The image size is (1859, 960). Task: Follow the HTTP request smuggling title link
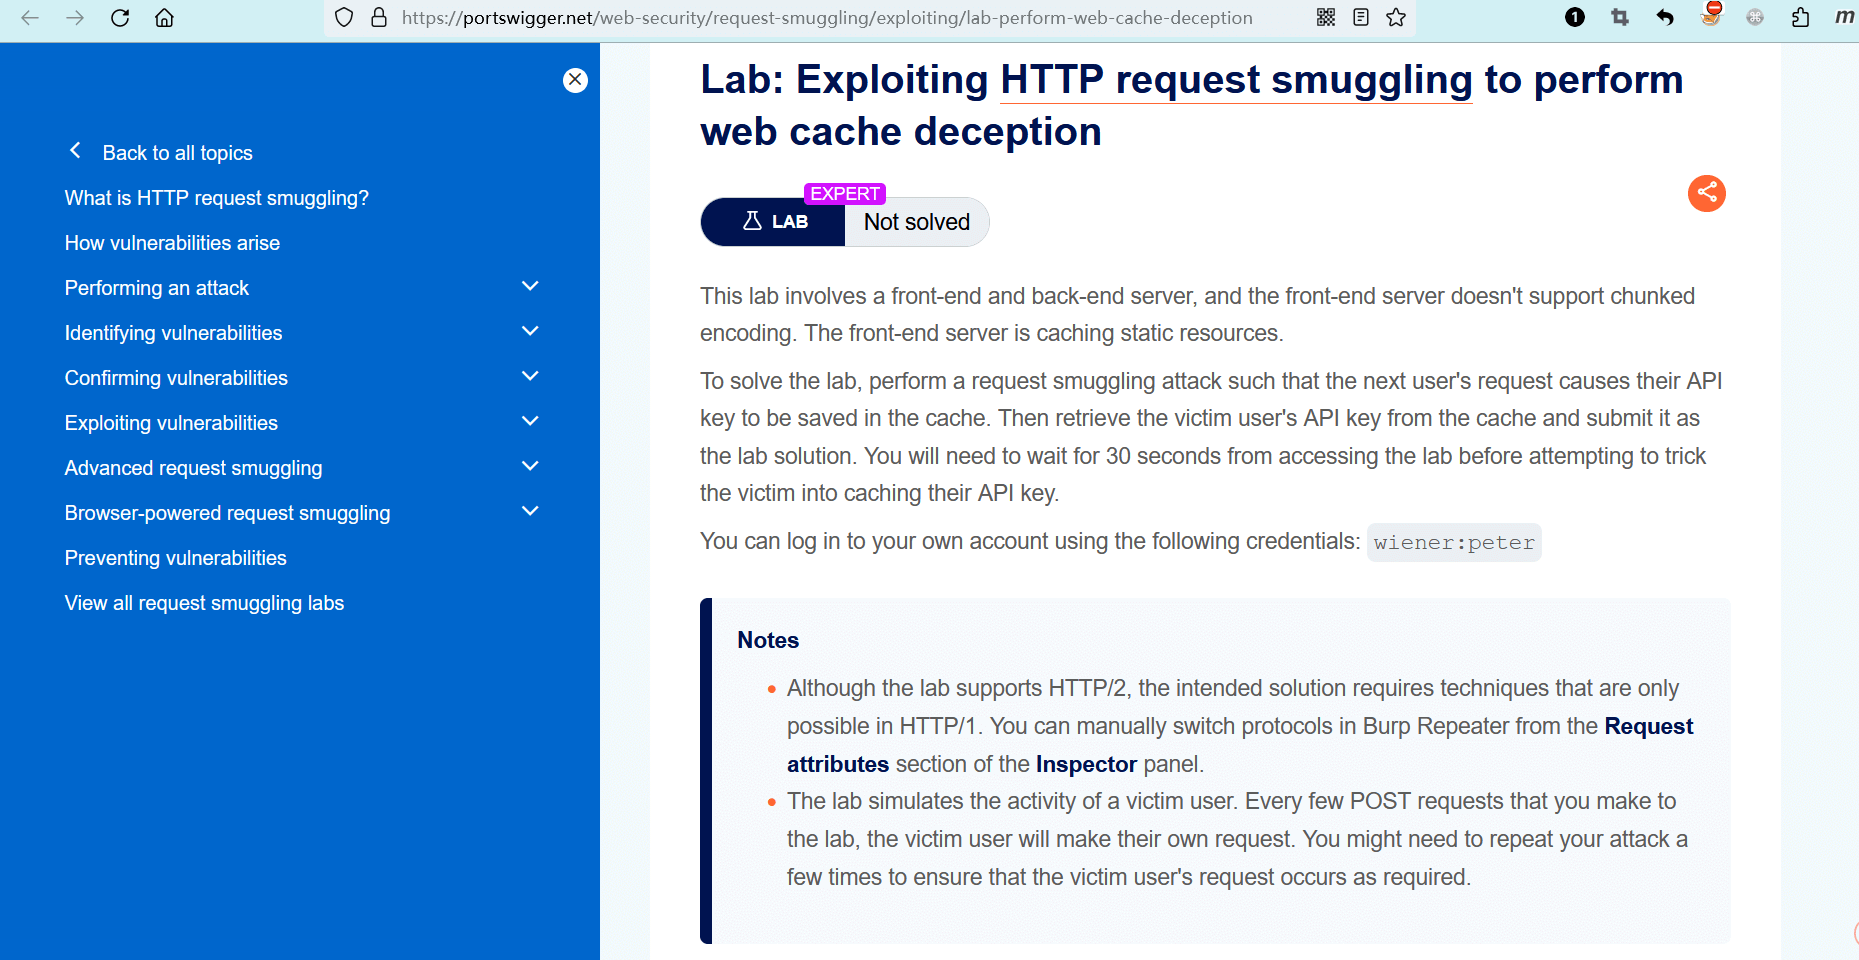click(1236, 80)
